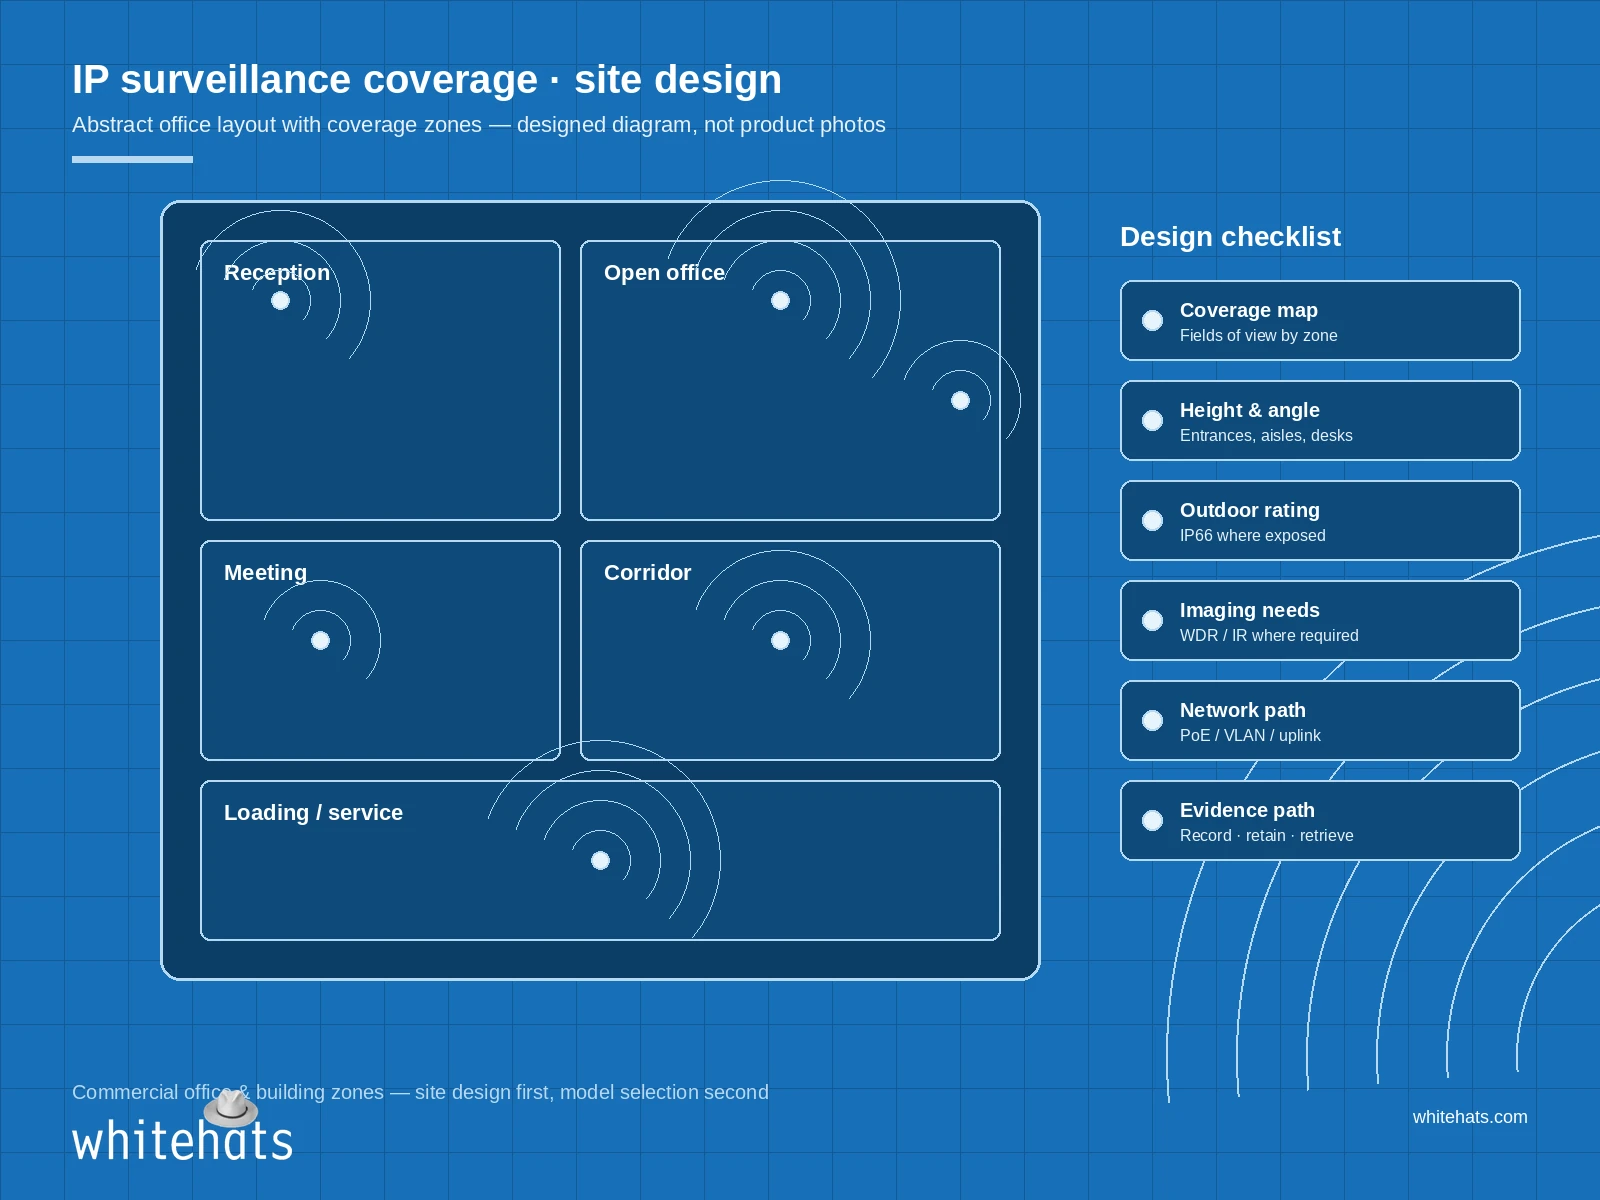Select the Imaging needs bullet dot

[1152, 620]
